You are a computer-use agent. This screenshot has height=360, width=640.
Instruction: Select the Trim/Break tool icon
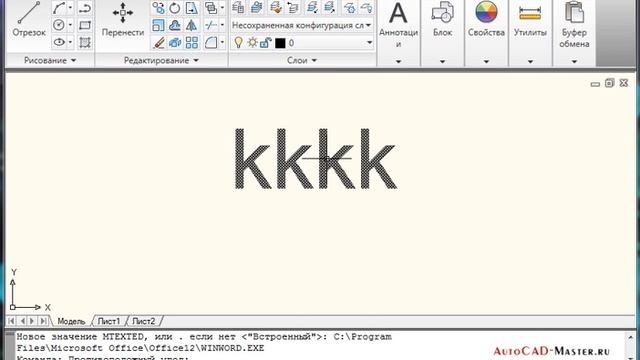(211, 25)
